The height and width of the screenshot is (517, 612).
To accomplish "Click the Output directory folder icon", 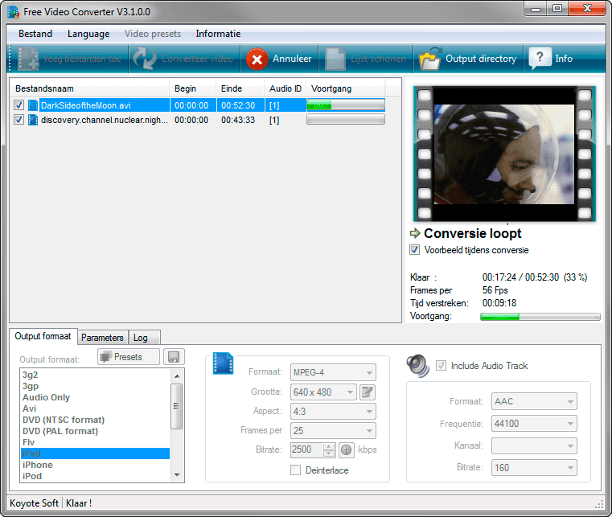I will pos(430,59).
